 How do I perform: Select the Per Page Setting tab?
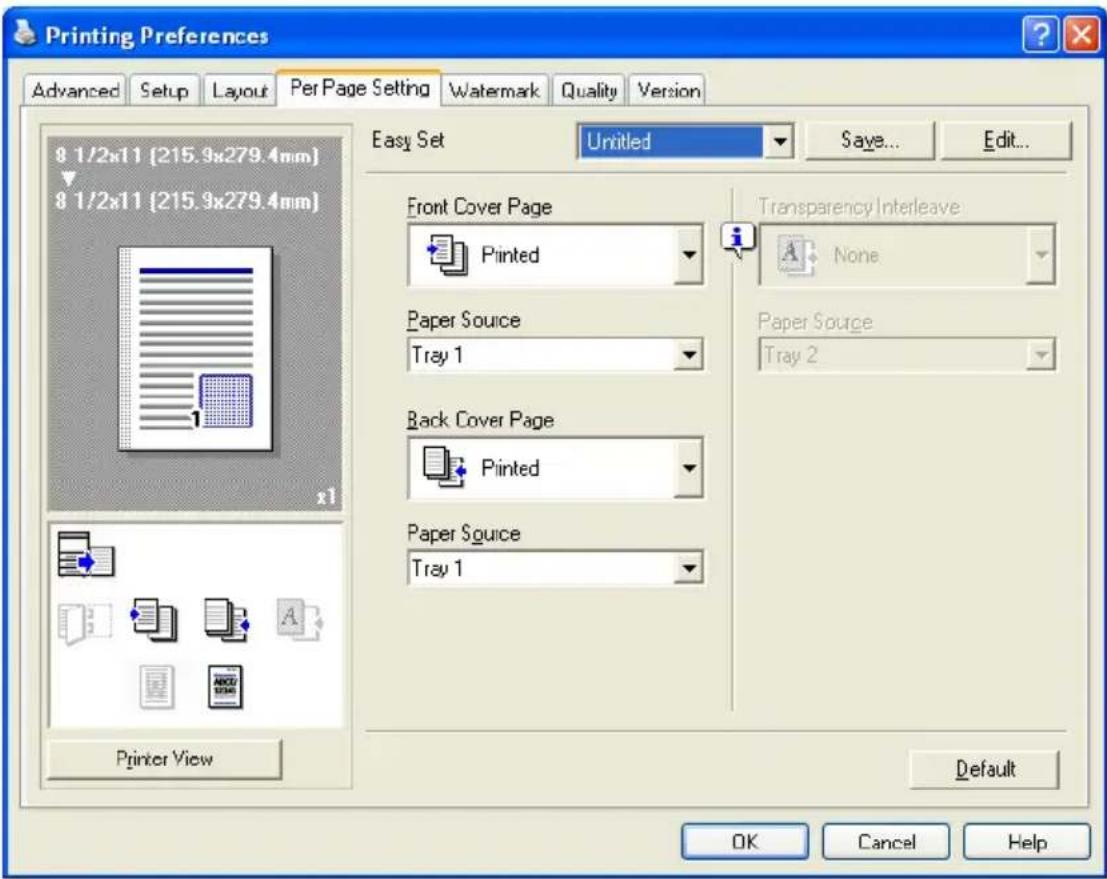click(359, 88)
